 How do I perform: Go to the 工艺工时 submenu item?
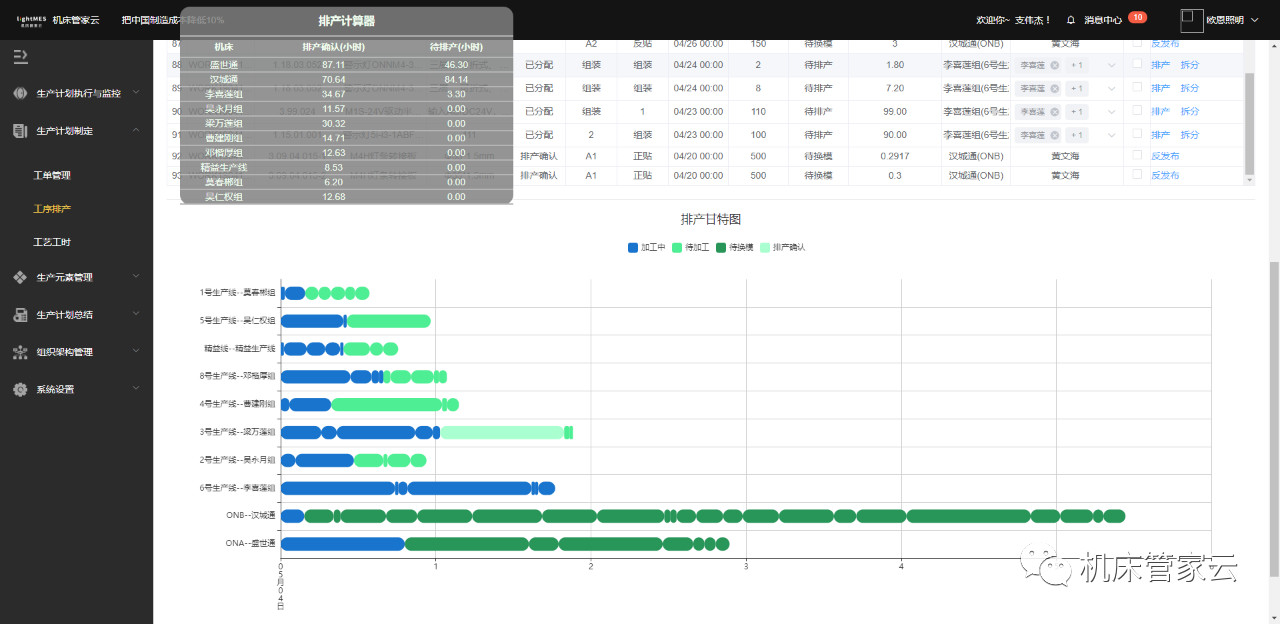tap(52, 243)
